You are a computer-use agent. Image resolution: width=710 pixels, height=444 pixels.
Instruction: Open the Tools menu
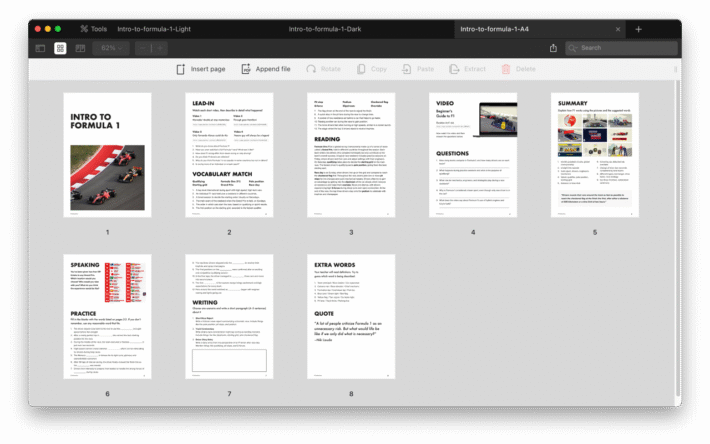pyautogui.click(x=94, y=29)
